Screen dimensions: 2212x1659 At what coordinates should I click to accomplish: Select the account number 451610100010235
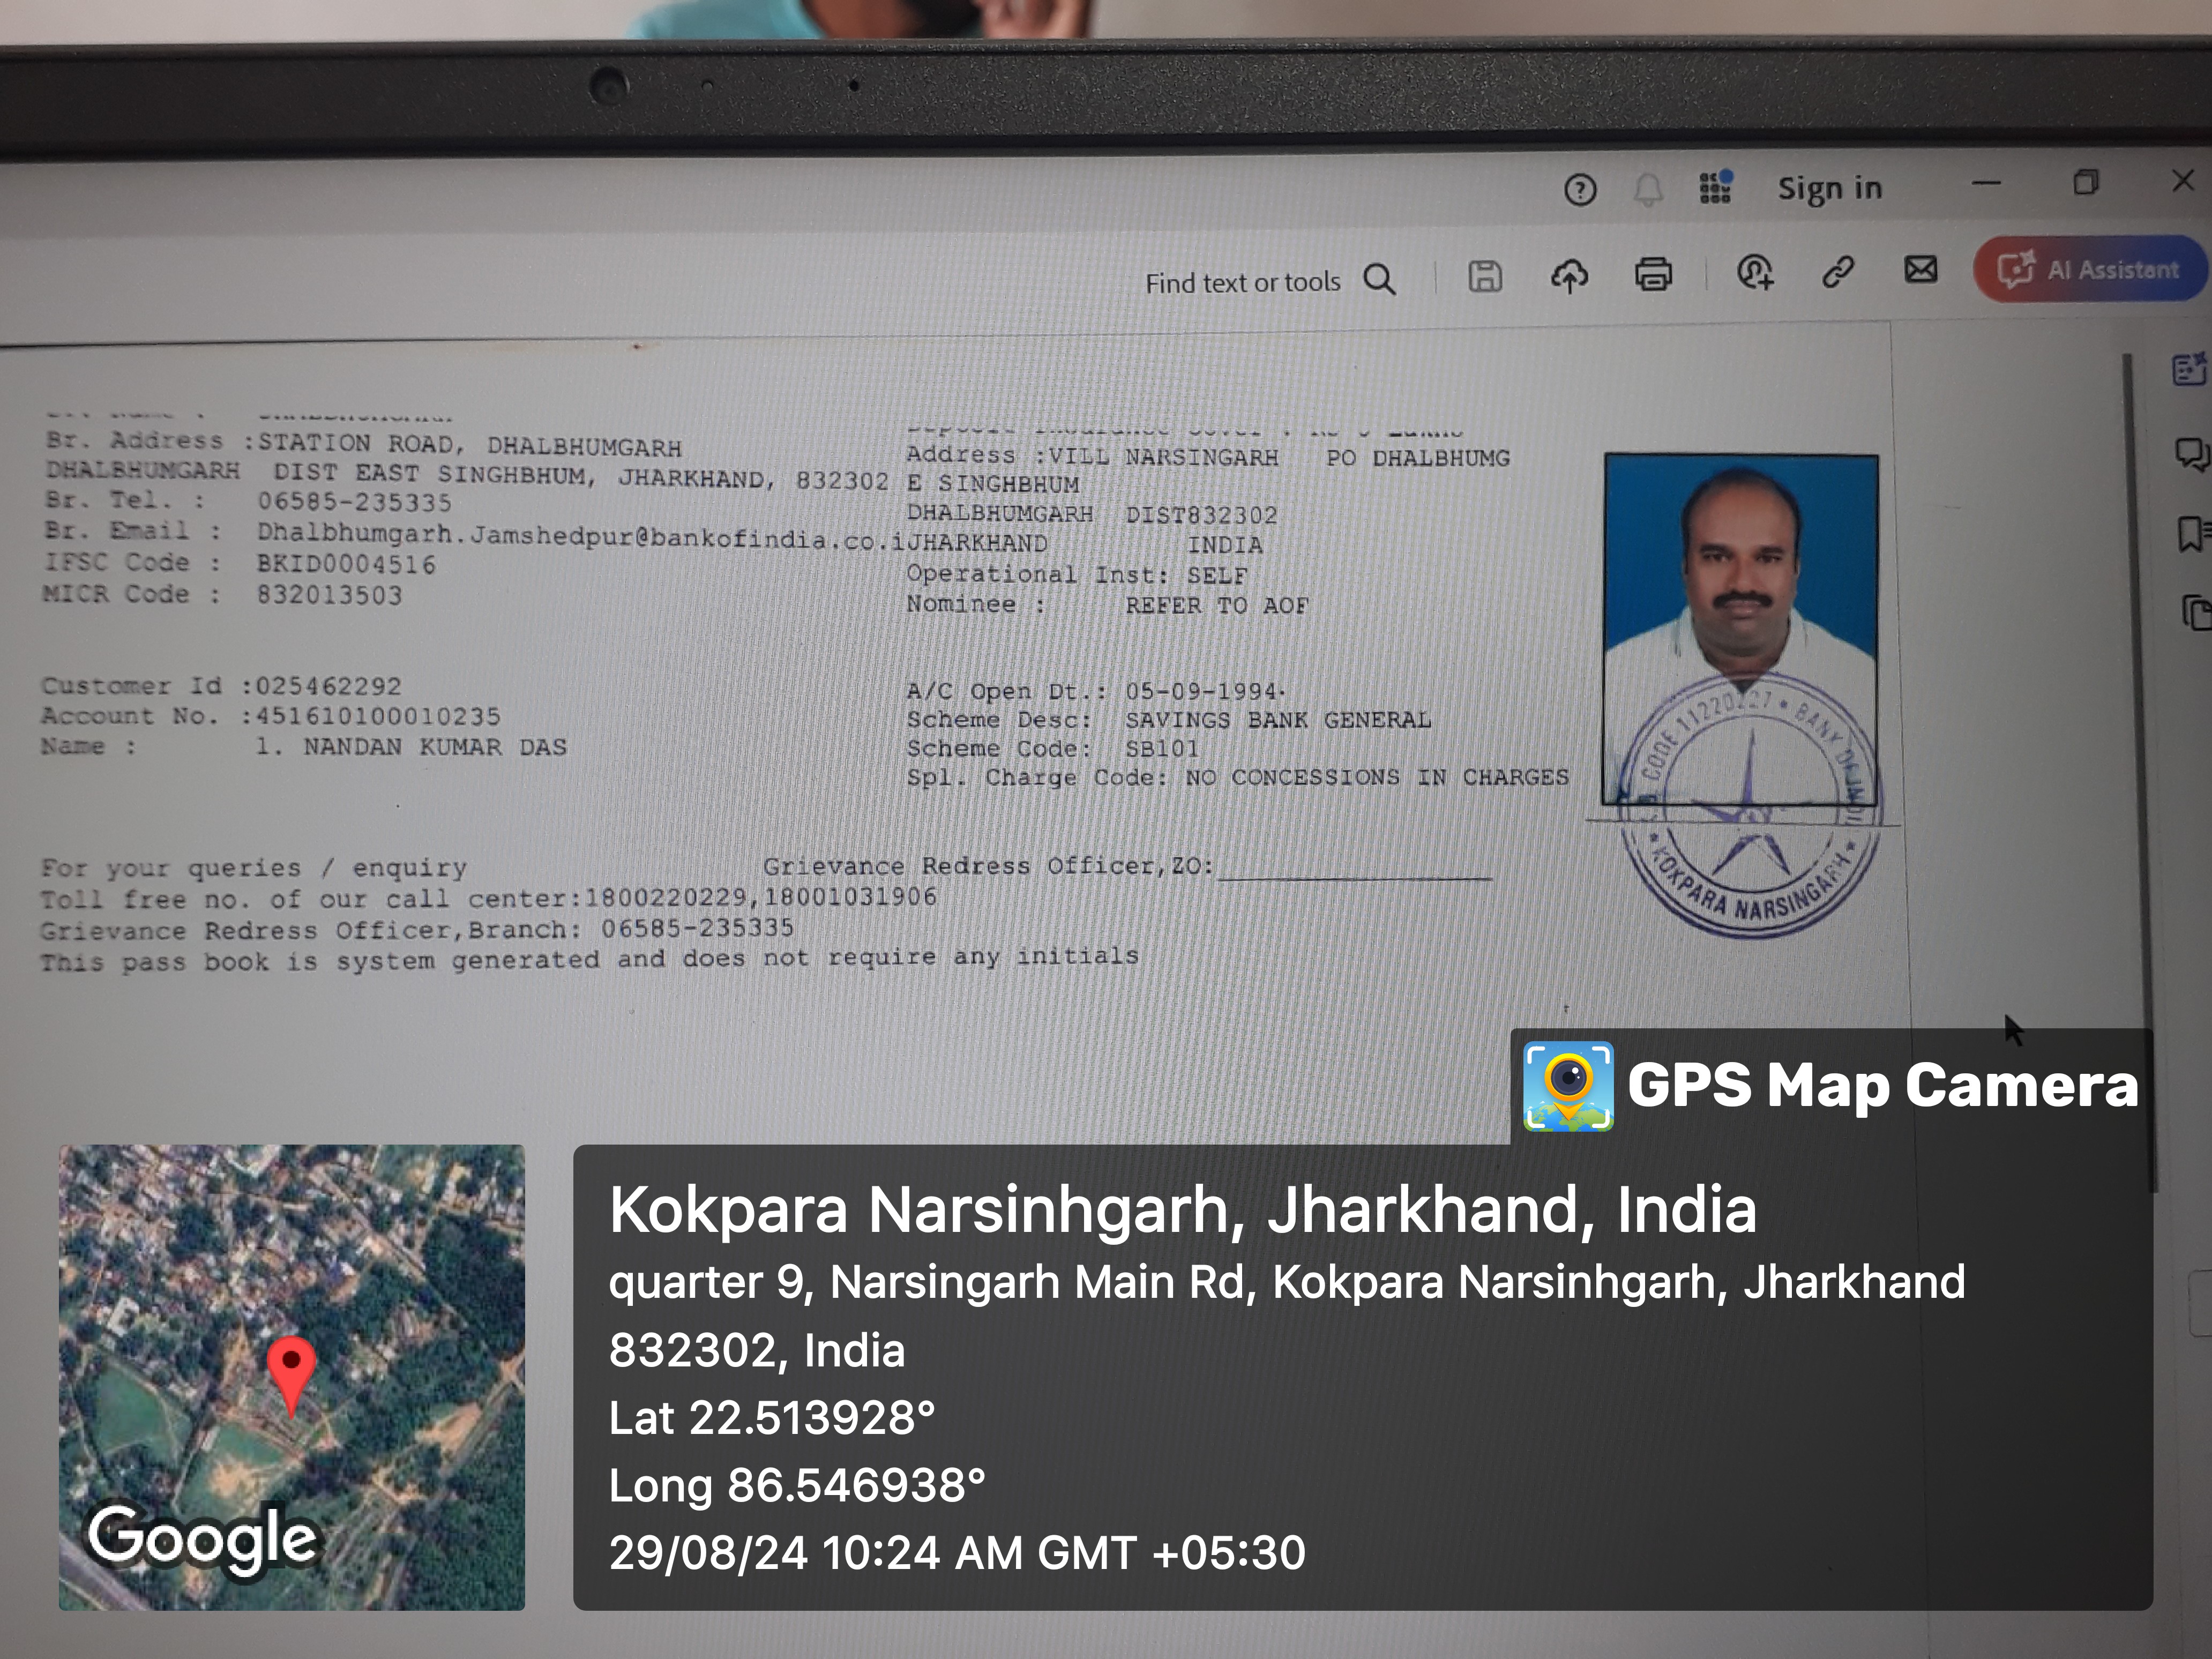tap(378, 716)
